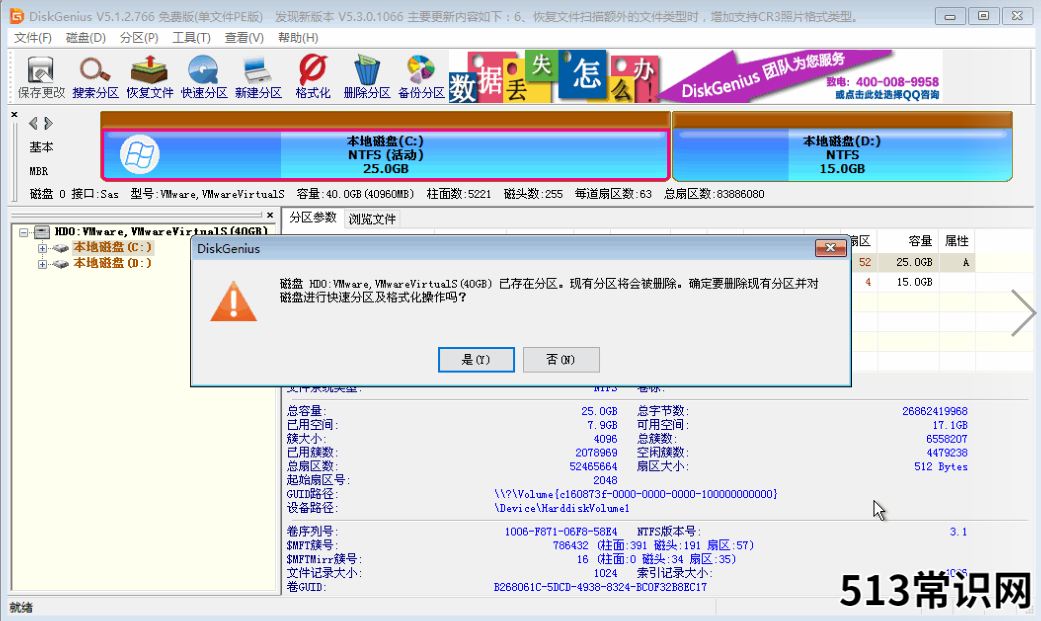Click the warning triangle icon in the dialog
This screenshot has width=1041, height=621.
(233, 301)
